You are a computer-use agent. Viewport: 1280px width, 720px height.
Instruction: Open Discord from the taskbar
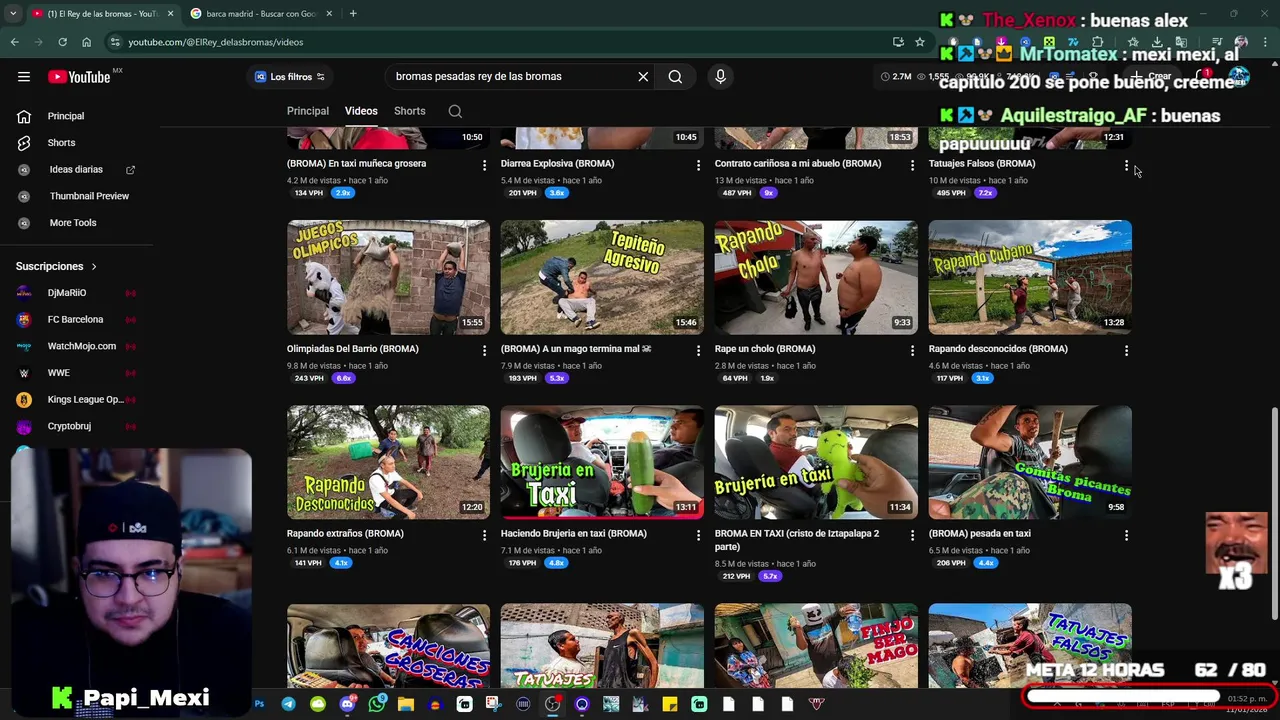pyautogui.click(x=347, y=704)
